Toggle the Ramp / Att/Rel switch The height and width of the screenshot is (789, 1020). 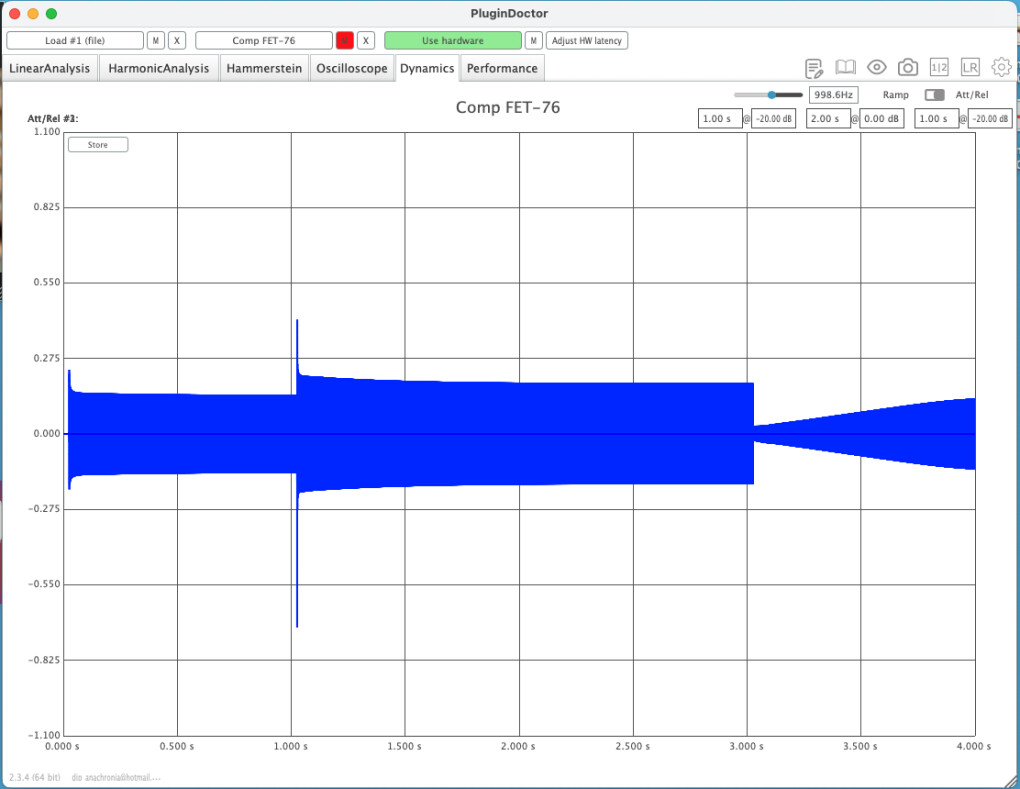click(934, 95)
